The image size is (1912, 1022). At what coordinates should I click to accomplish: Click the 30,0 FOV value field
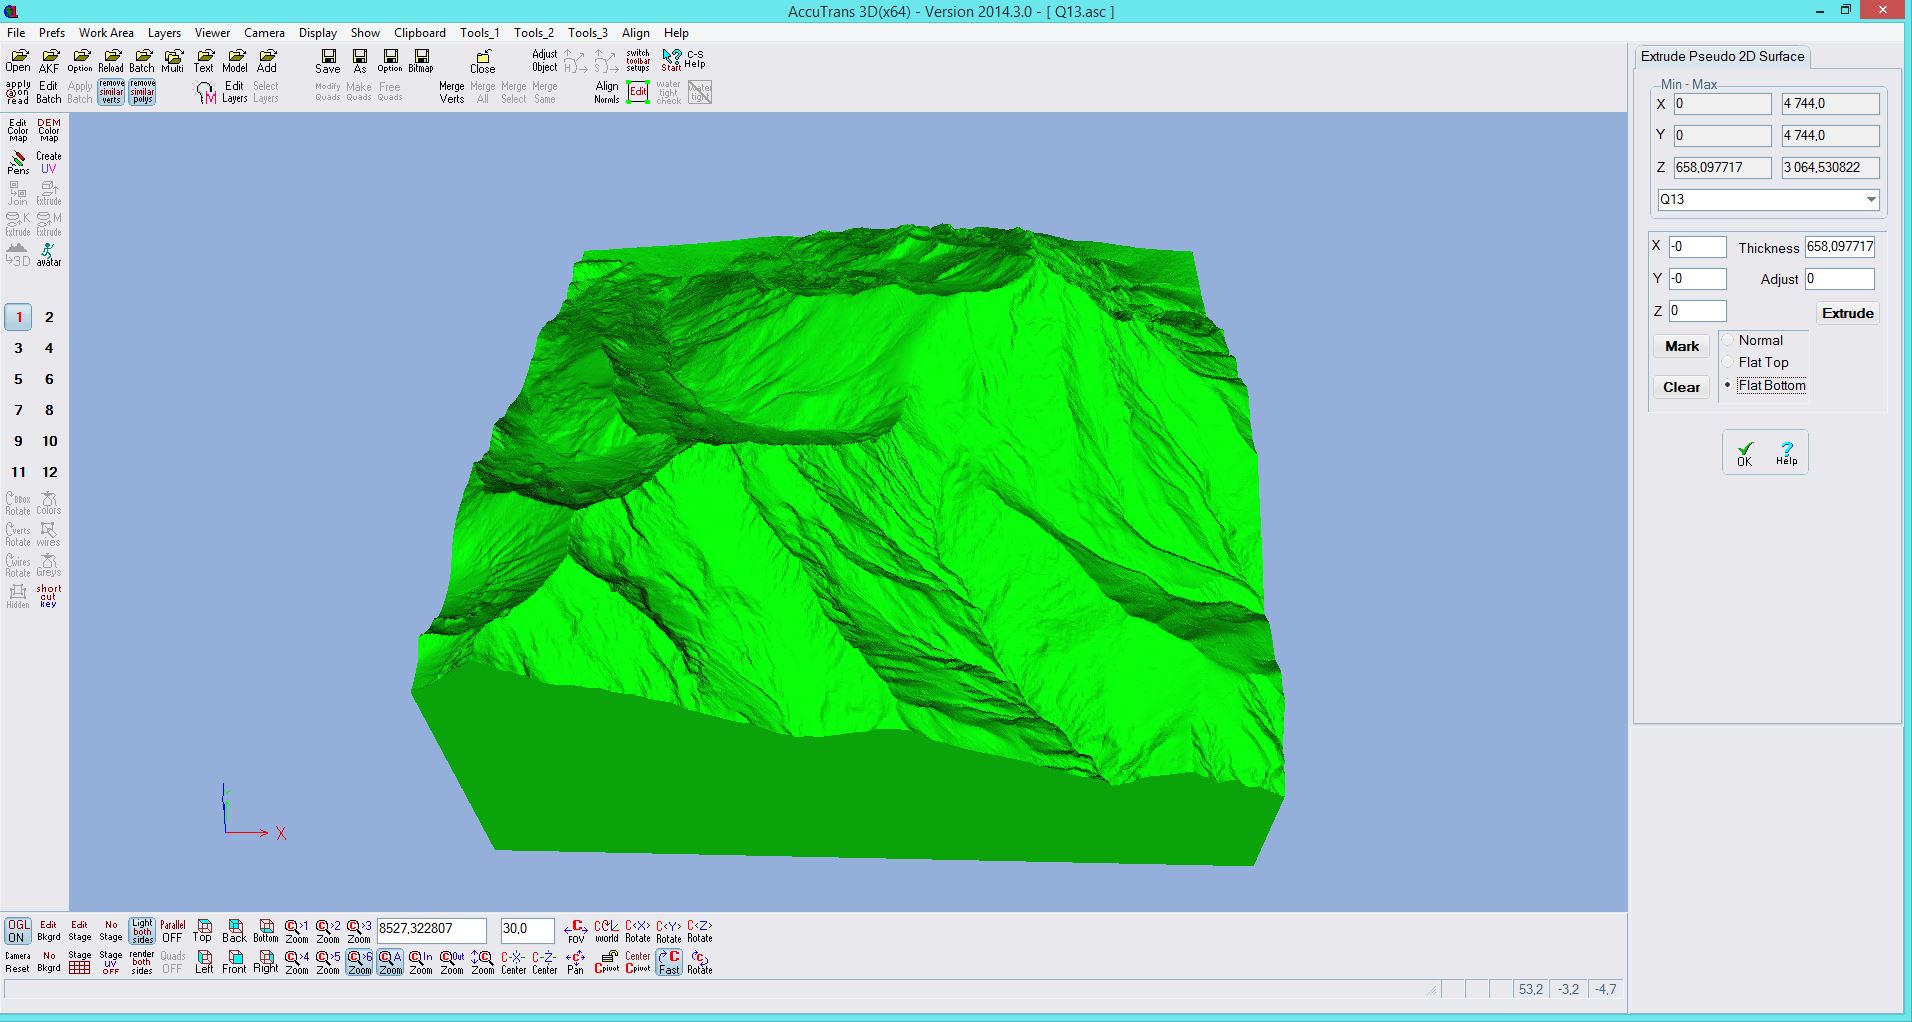coord(527,929)
